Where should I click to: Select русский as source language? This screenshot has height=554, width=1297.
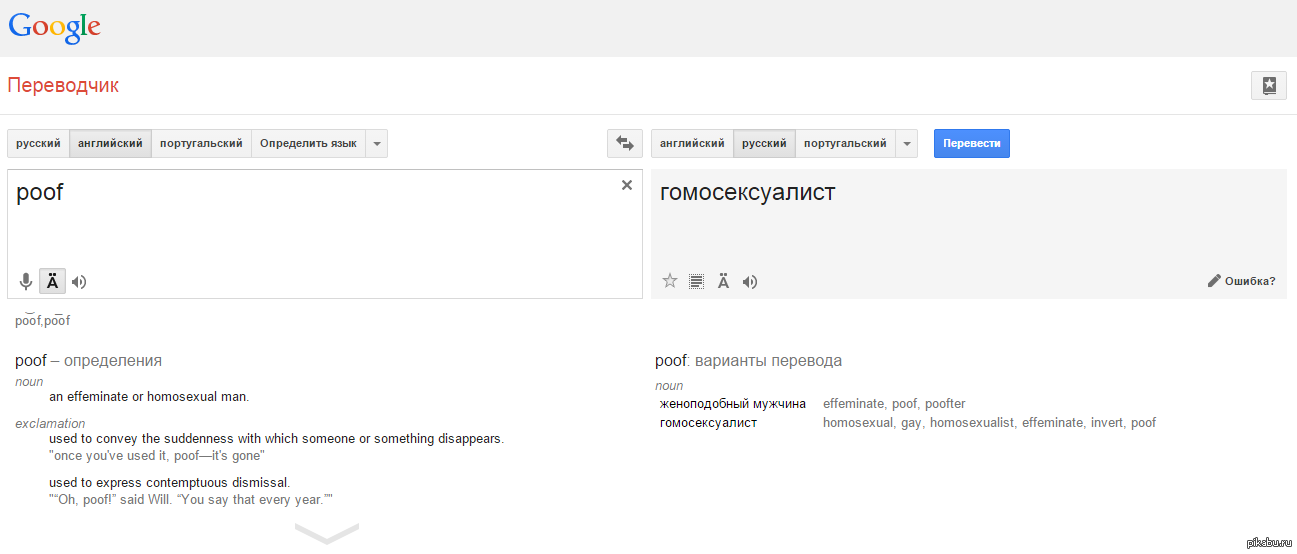pos(39,144)
